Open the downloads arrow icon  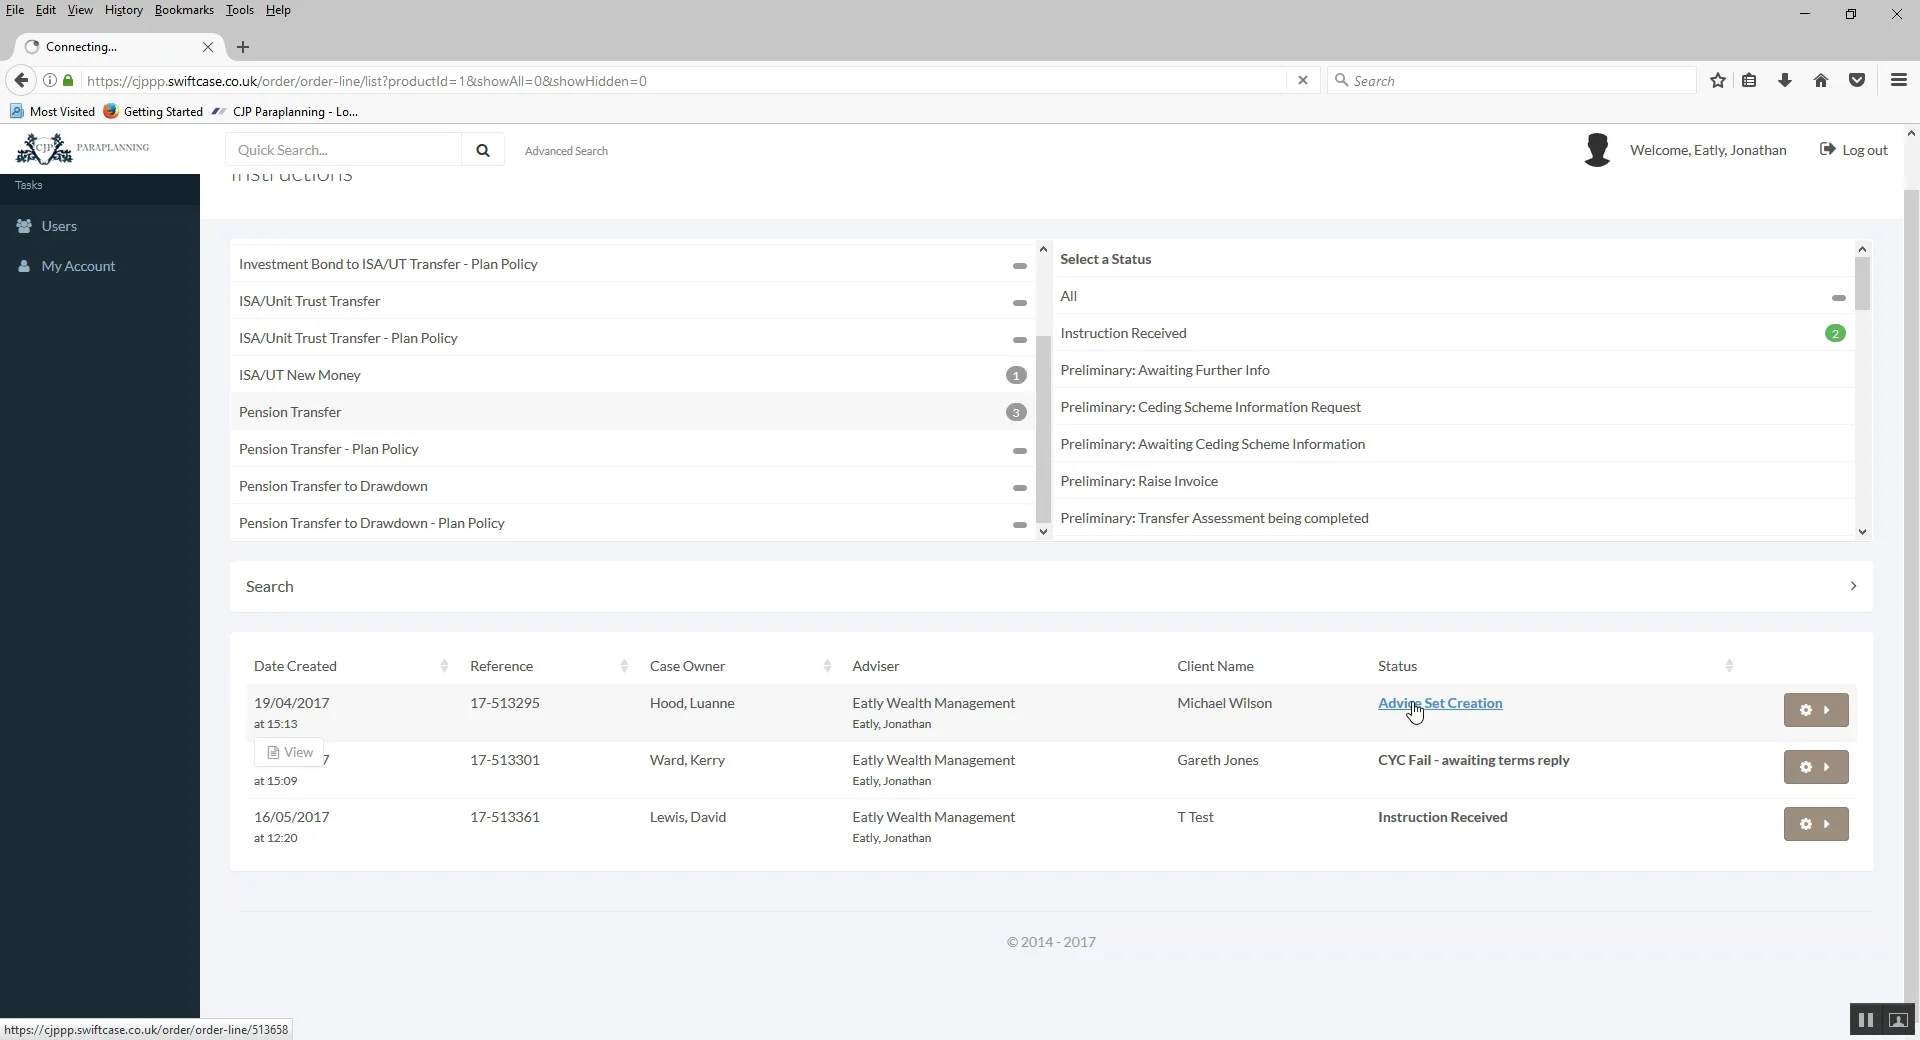[1785, 81]
